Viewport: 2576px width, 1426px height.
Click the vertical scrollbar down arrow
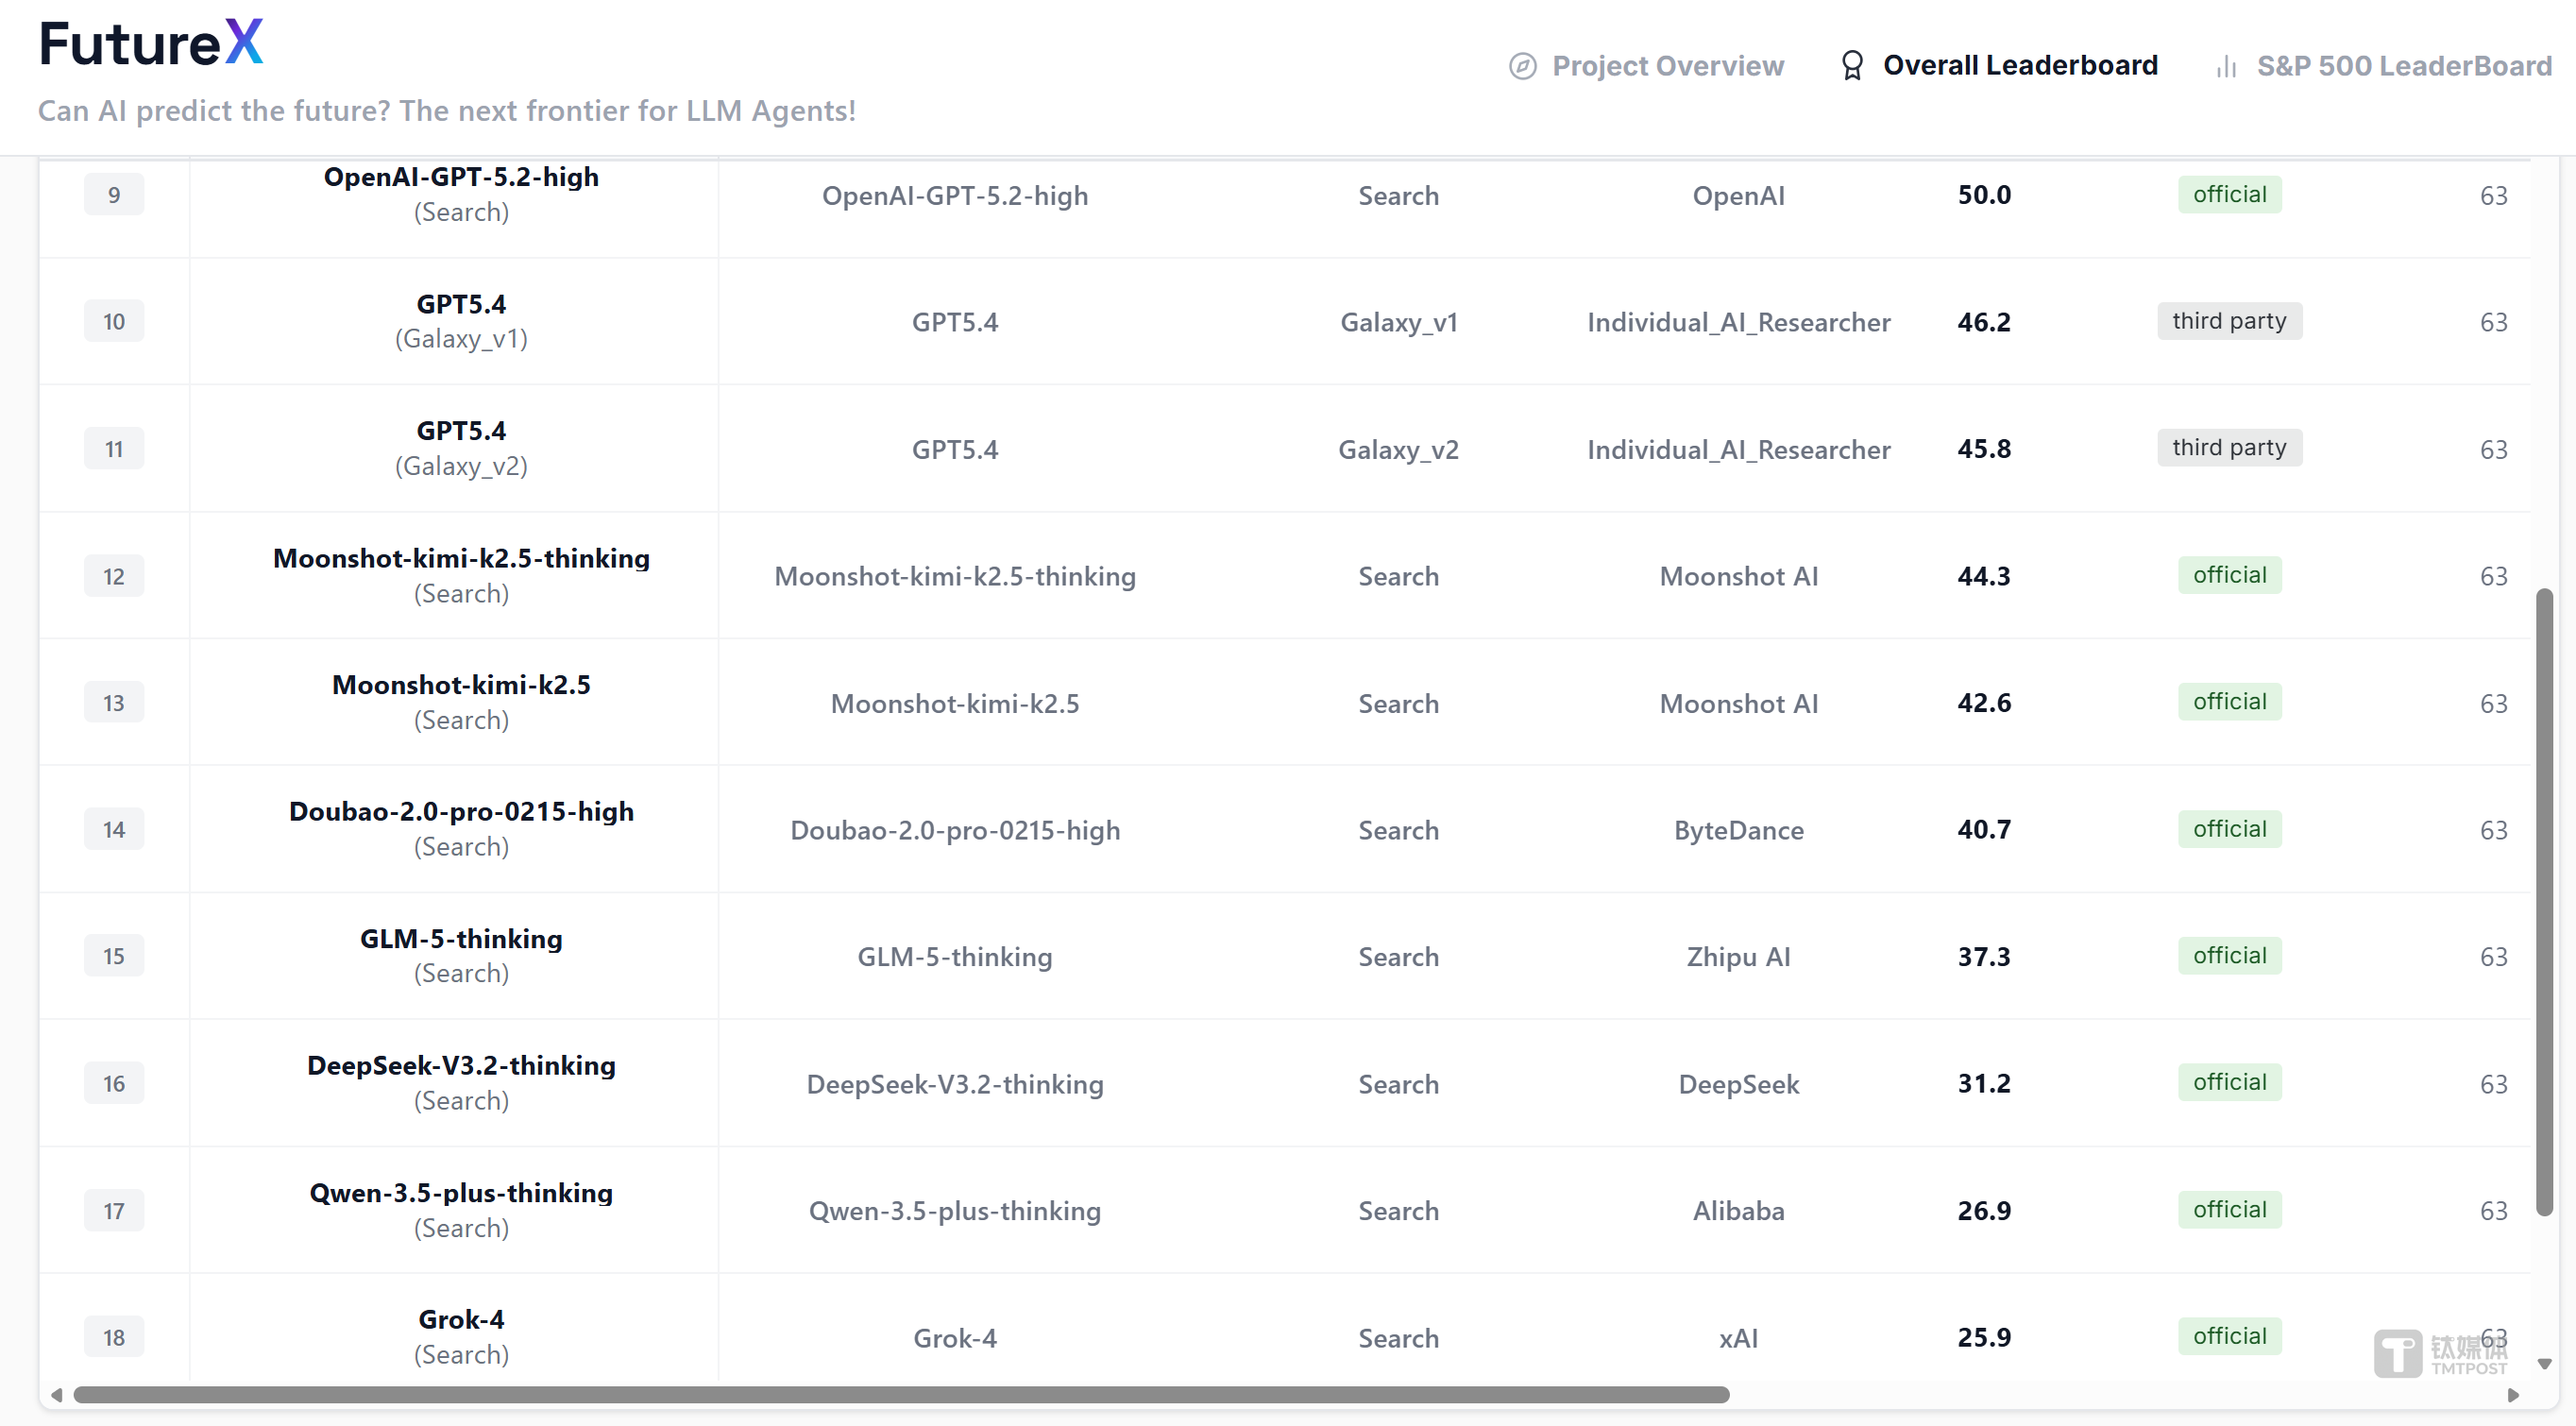pos(2545,1364)
